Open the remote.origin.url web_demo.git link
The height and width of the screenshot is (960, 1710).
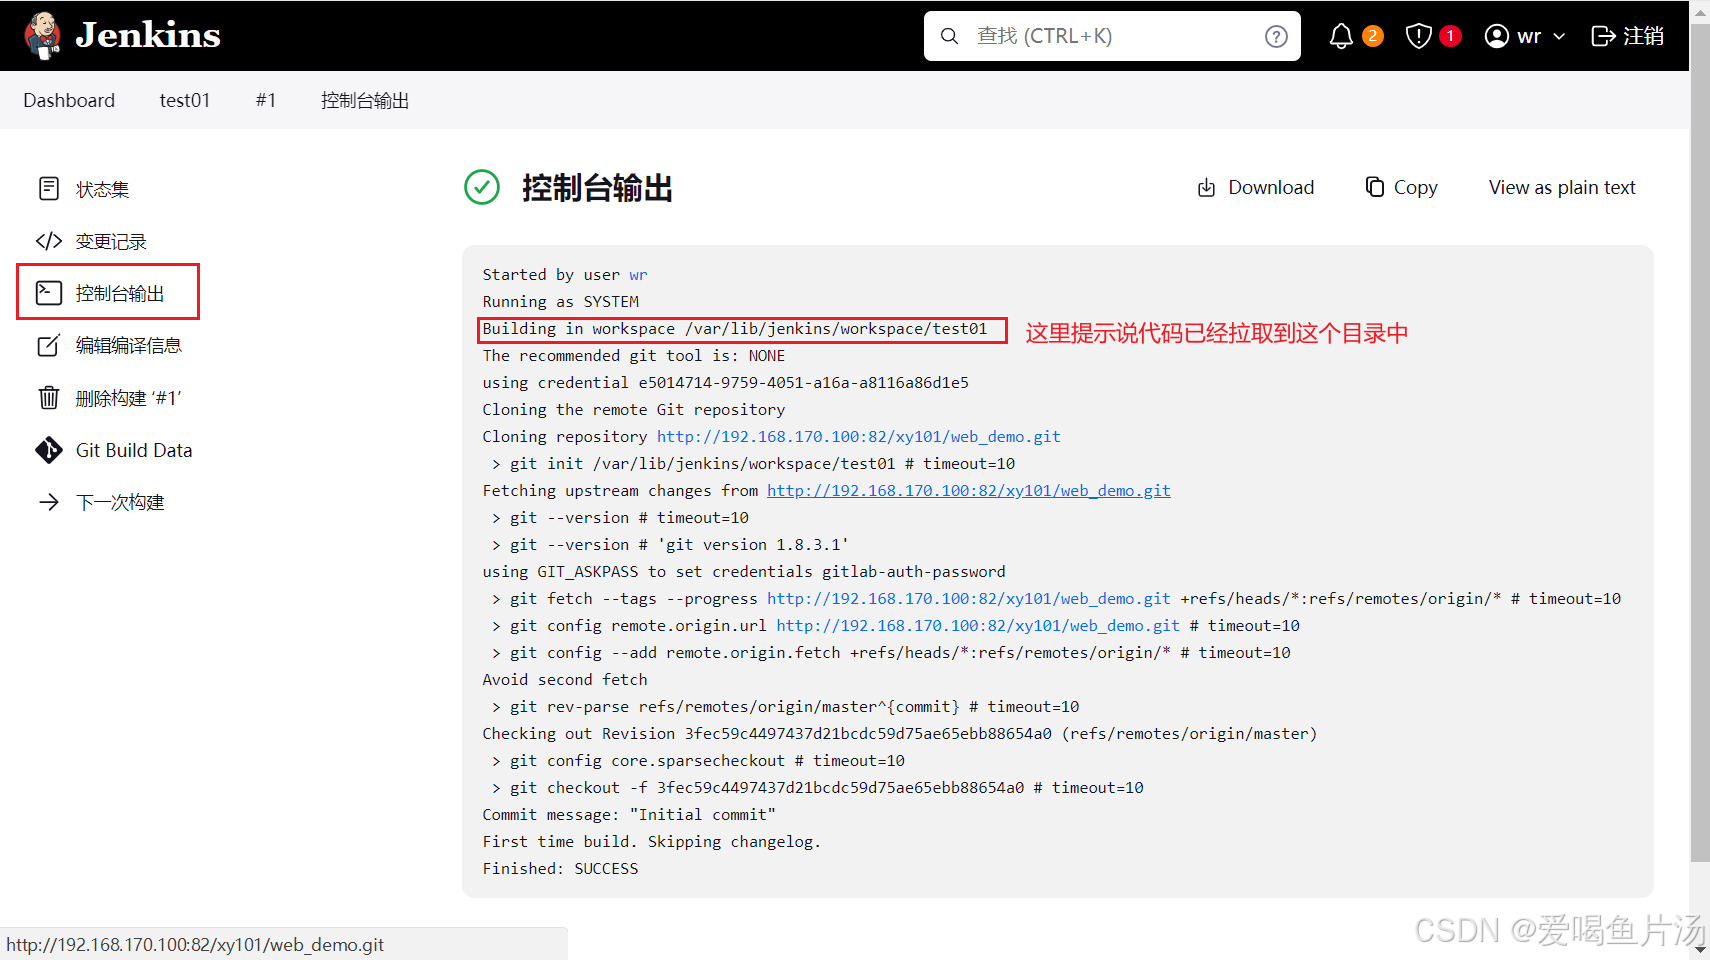click(x=978, y=626)
